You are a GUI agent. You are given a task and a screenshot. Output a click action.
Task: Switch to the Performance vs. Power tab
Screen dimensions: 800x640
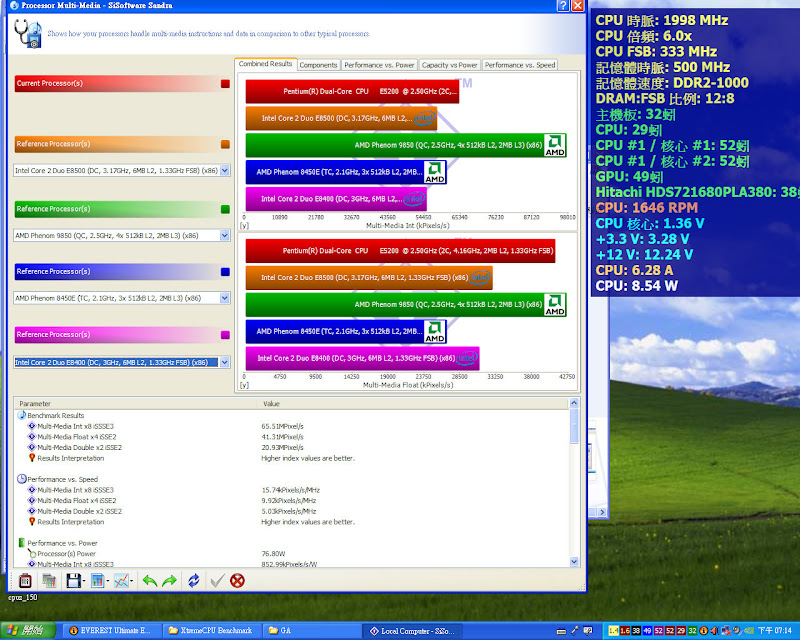[x=378, y=65]
